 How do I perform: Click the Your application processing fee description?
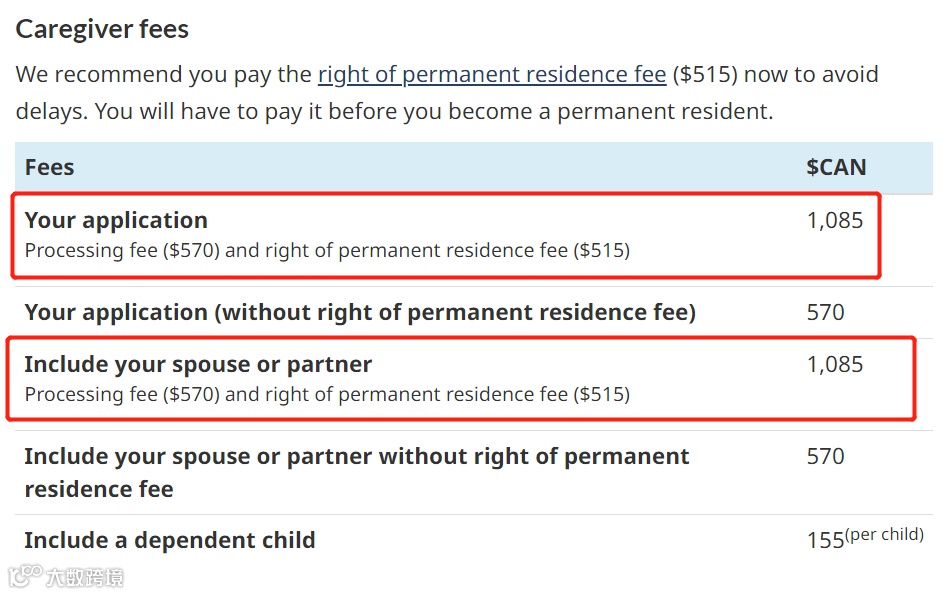(327, 250)
